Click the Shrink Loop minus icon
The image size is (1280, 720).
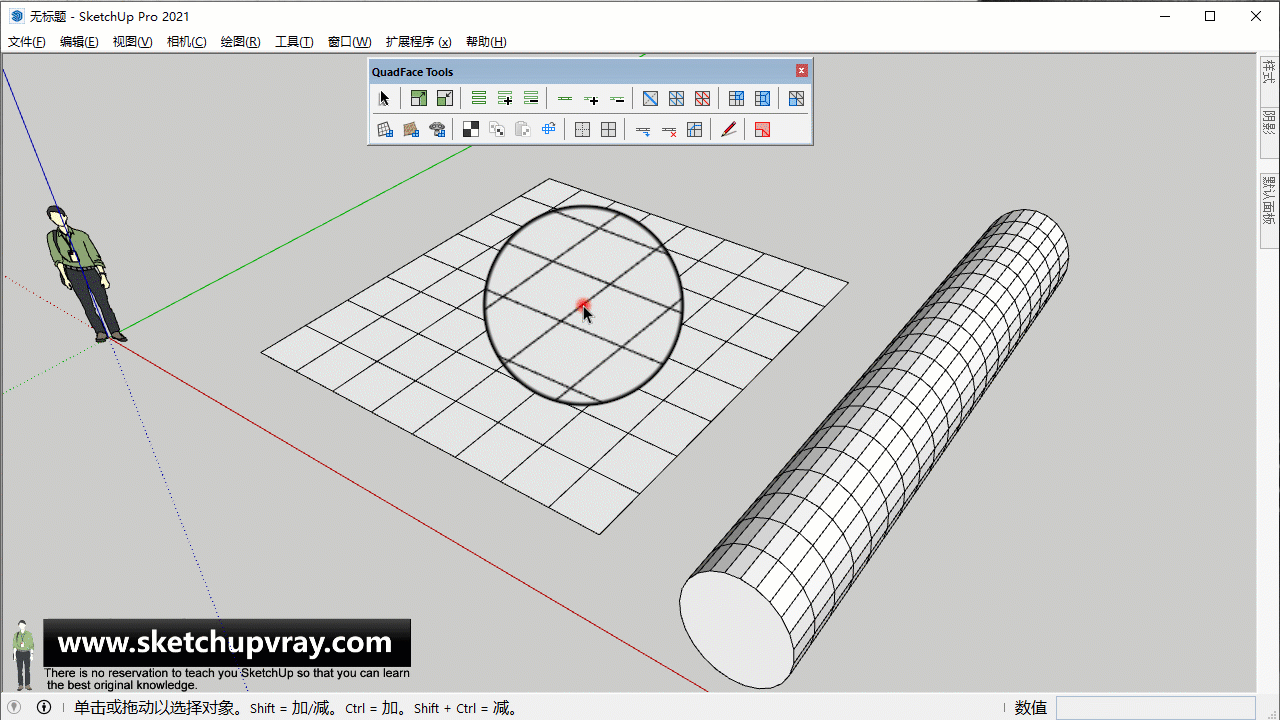[617, 98]
